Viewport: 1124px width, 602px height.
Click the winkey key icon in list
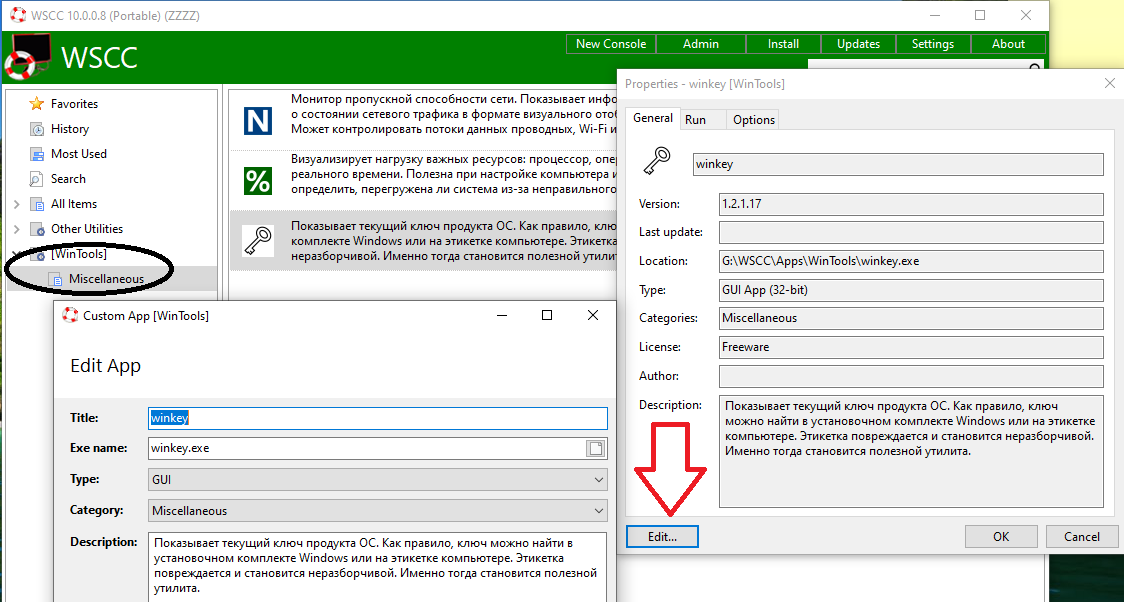point(258,241)
